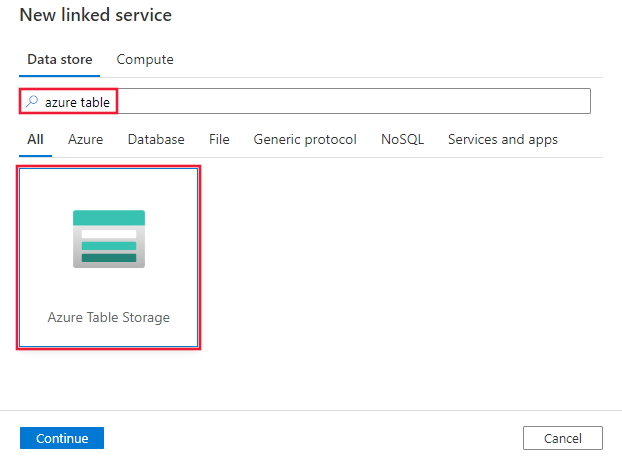Choose the NoSQL category filter
The height and width of the screenshot is (461, 622).
pyautogui.click(x=402, y=140)
